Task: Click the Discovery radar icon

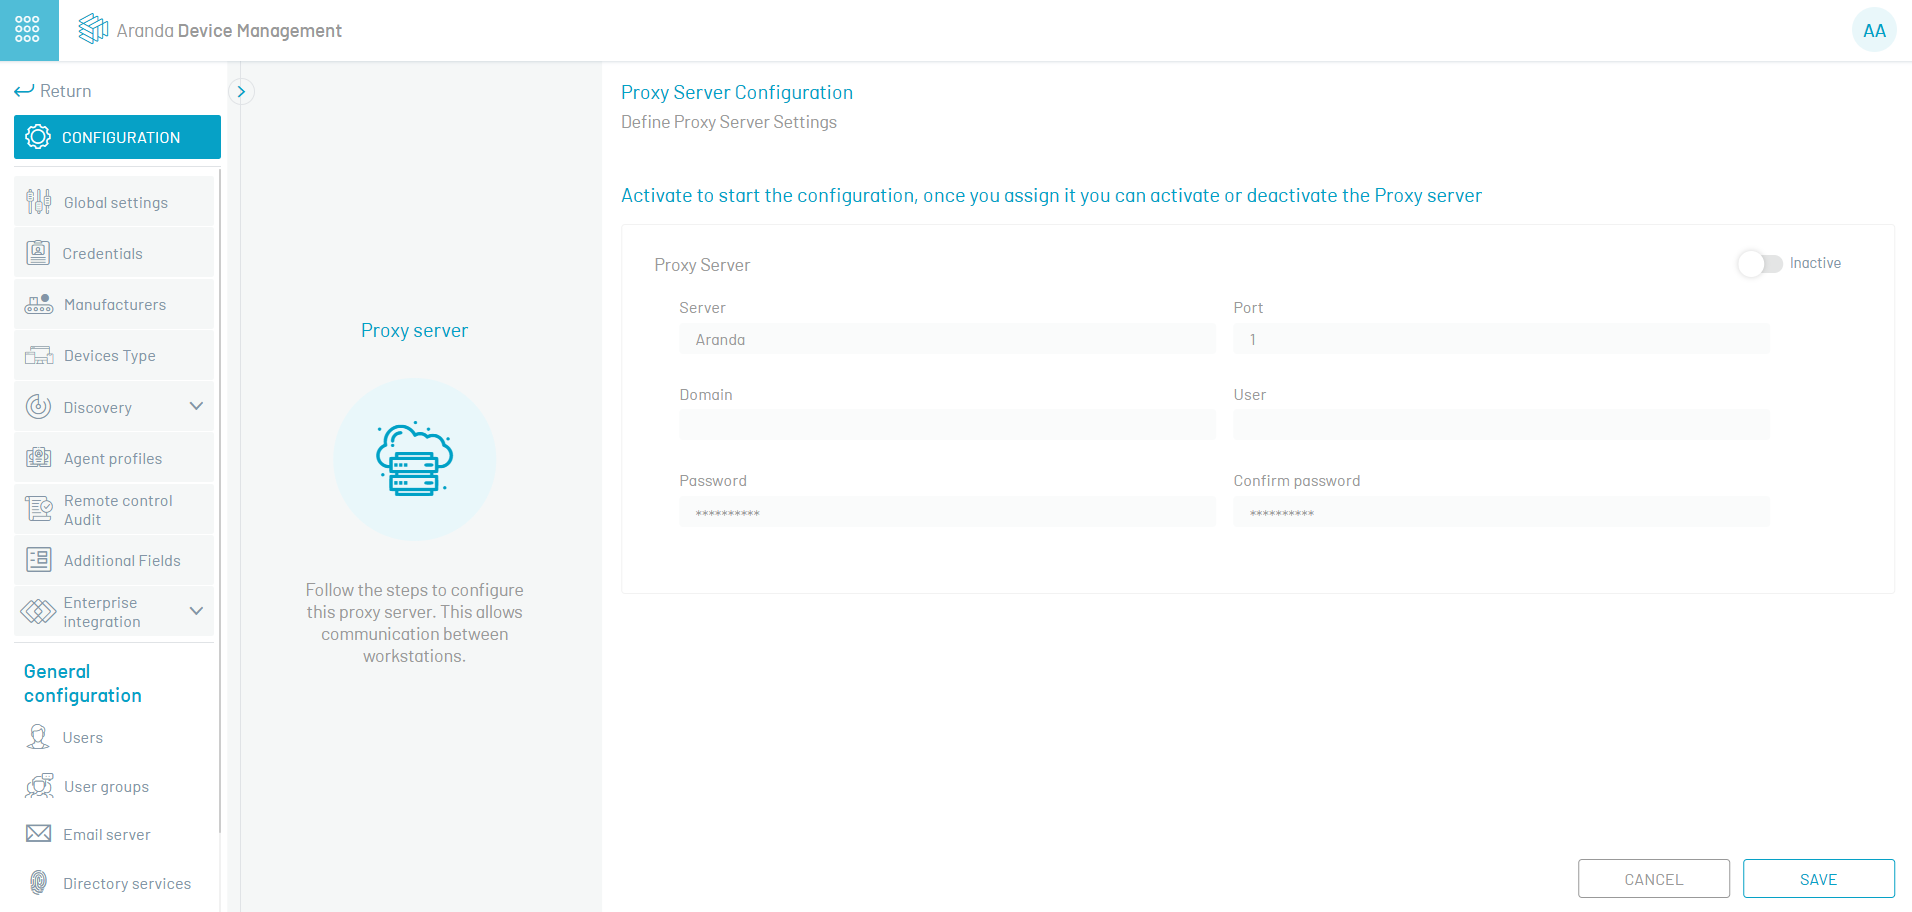Action: [38, 406]
